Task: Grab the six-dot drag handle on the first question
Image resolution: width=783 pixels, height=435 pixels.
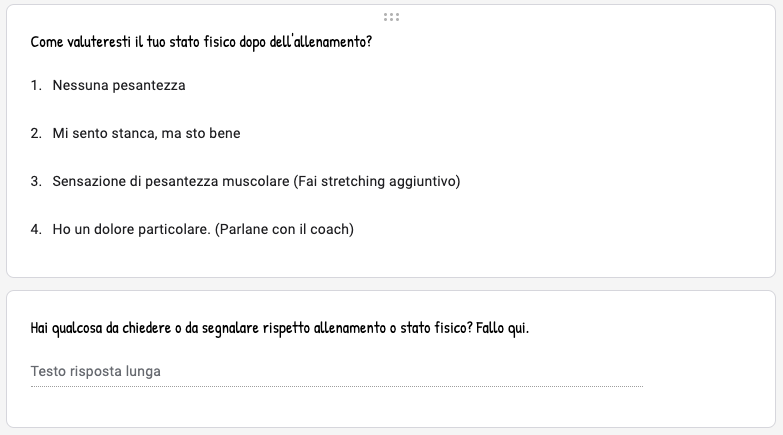Action: pos(391,17)
